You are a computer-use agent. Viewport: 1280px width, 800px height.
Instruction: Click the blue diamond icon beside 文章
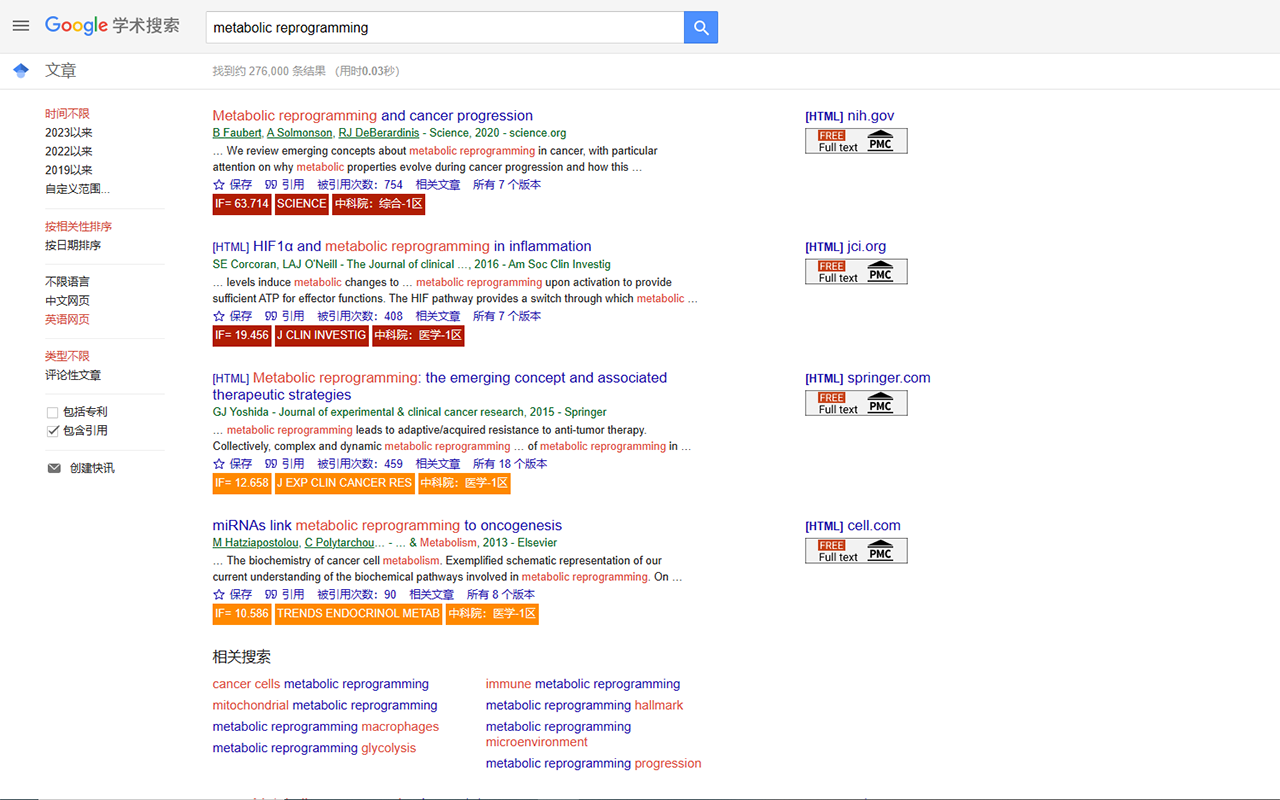(20, 70)
